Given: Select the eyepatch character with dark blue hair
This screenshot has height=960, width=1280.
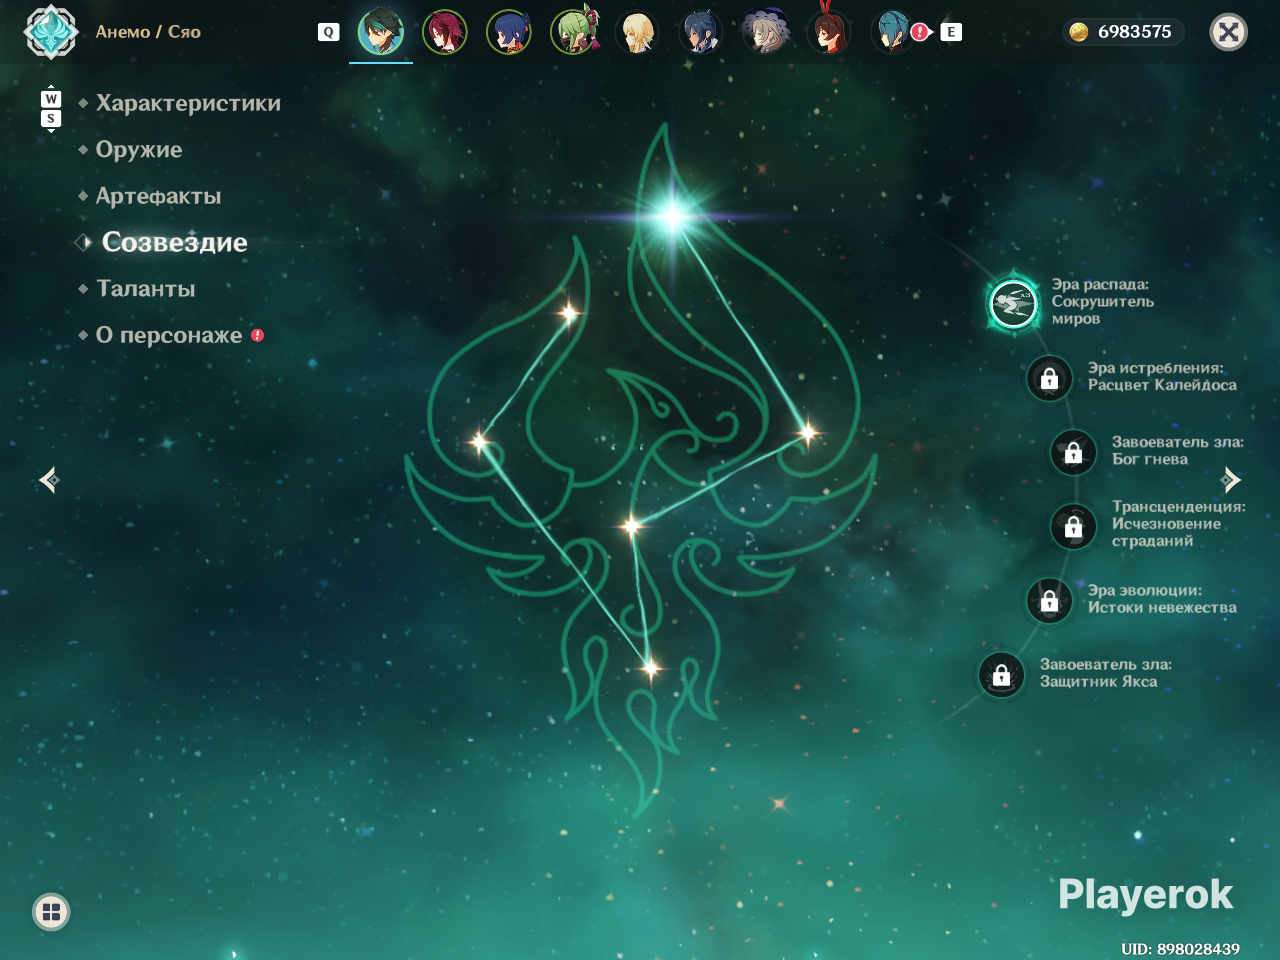Looking at the screenshot, I should pyautogui.click(x=701, y=32).
